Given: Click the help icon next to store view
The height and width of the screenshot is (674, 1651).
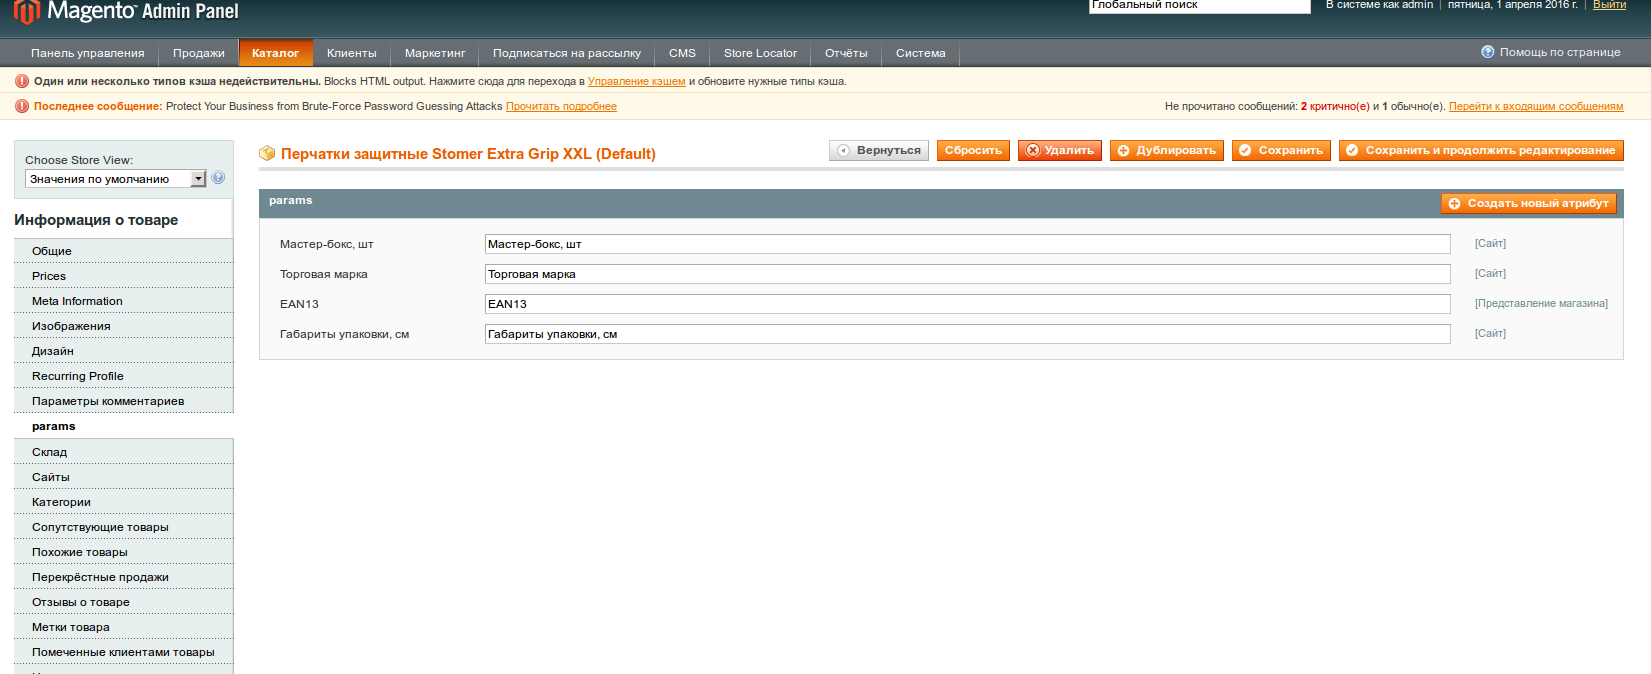Looking at the screenshot, I should coord(218,178).
